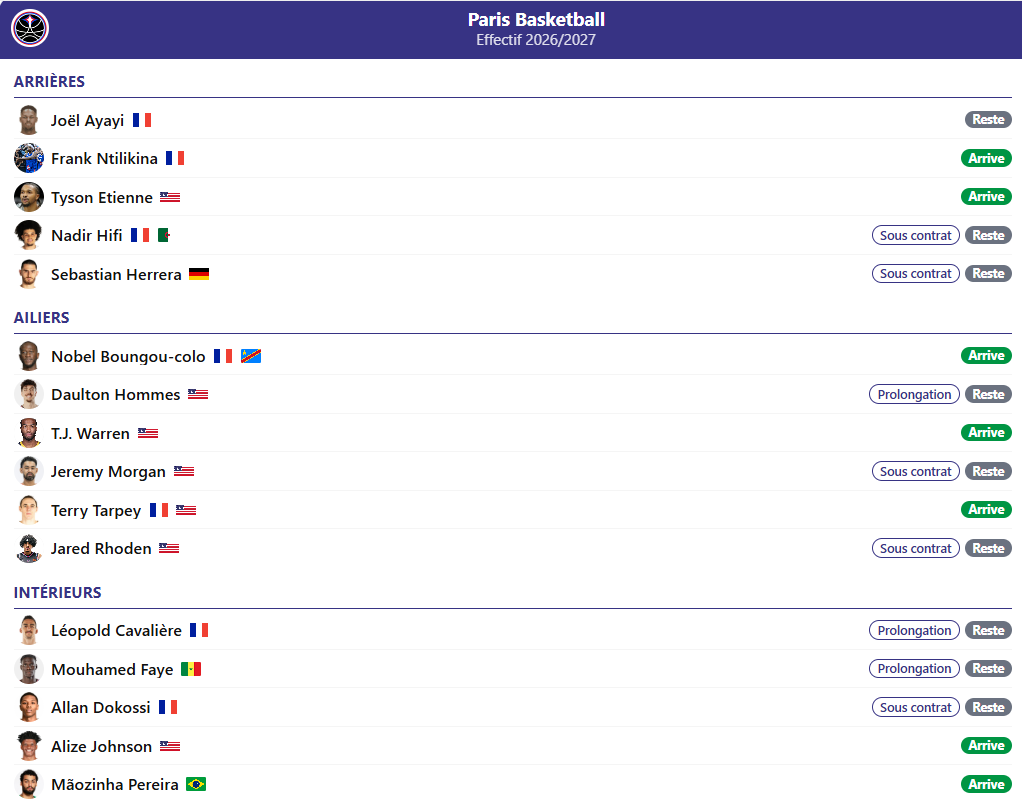
Task: Click the DR Congo flag next to Nobel Boungou-colo
Action: click(251, 357)
